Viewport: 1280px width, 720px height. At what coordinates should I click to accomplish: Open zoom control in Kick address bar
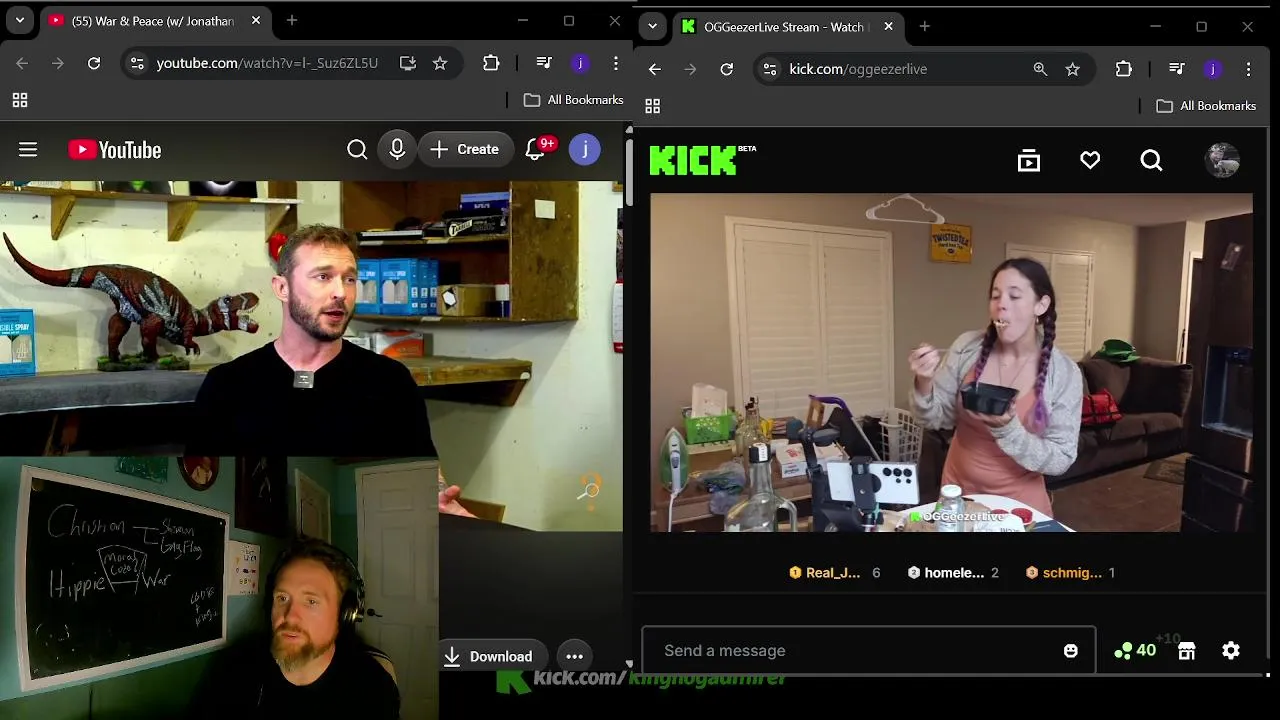tap(1040, 69)
